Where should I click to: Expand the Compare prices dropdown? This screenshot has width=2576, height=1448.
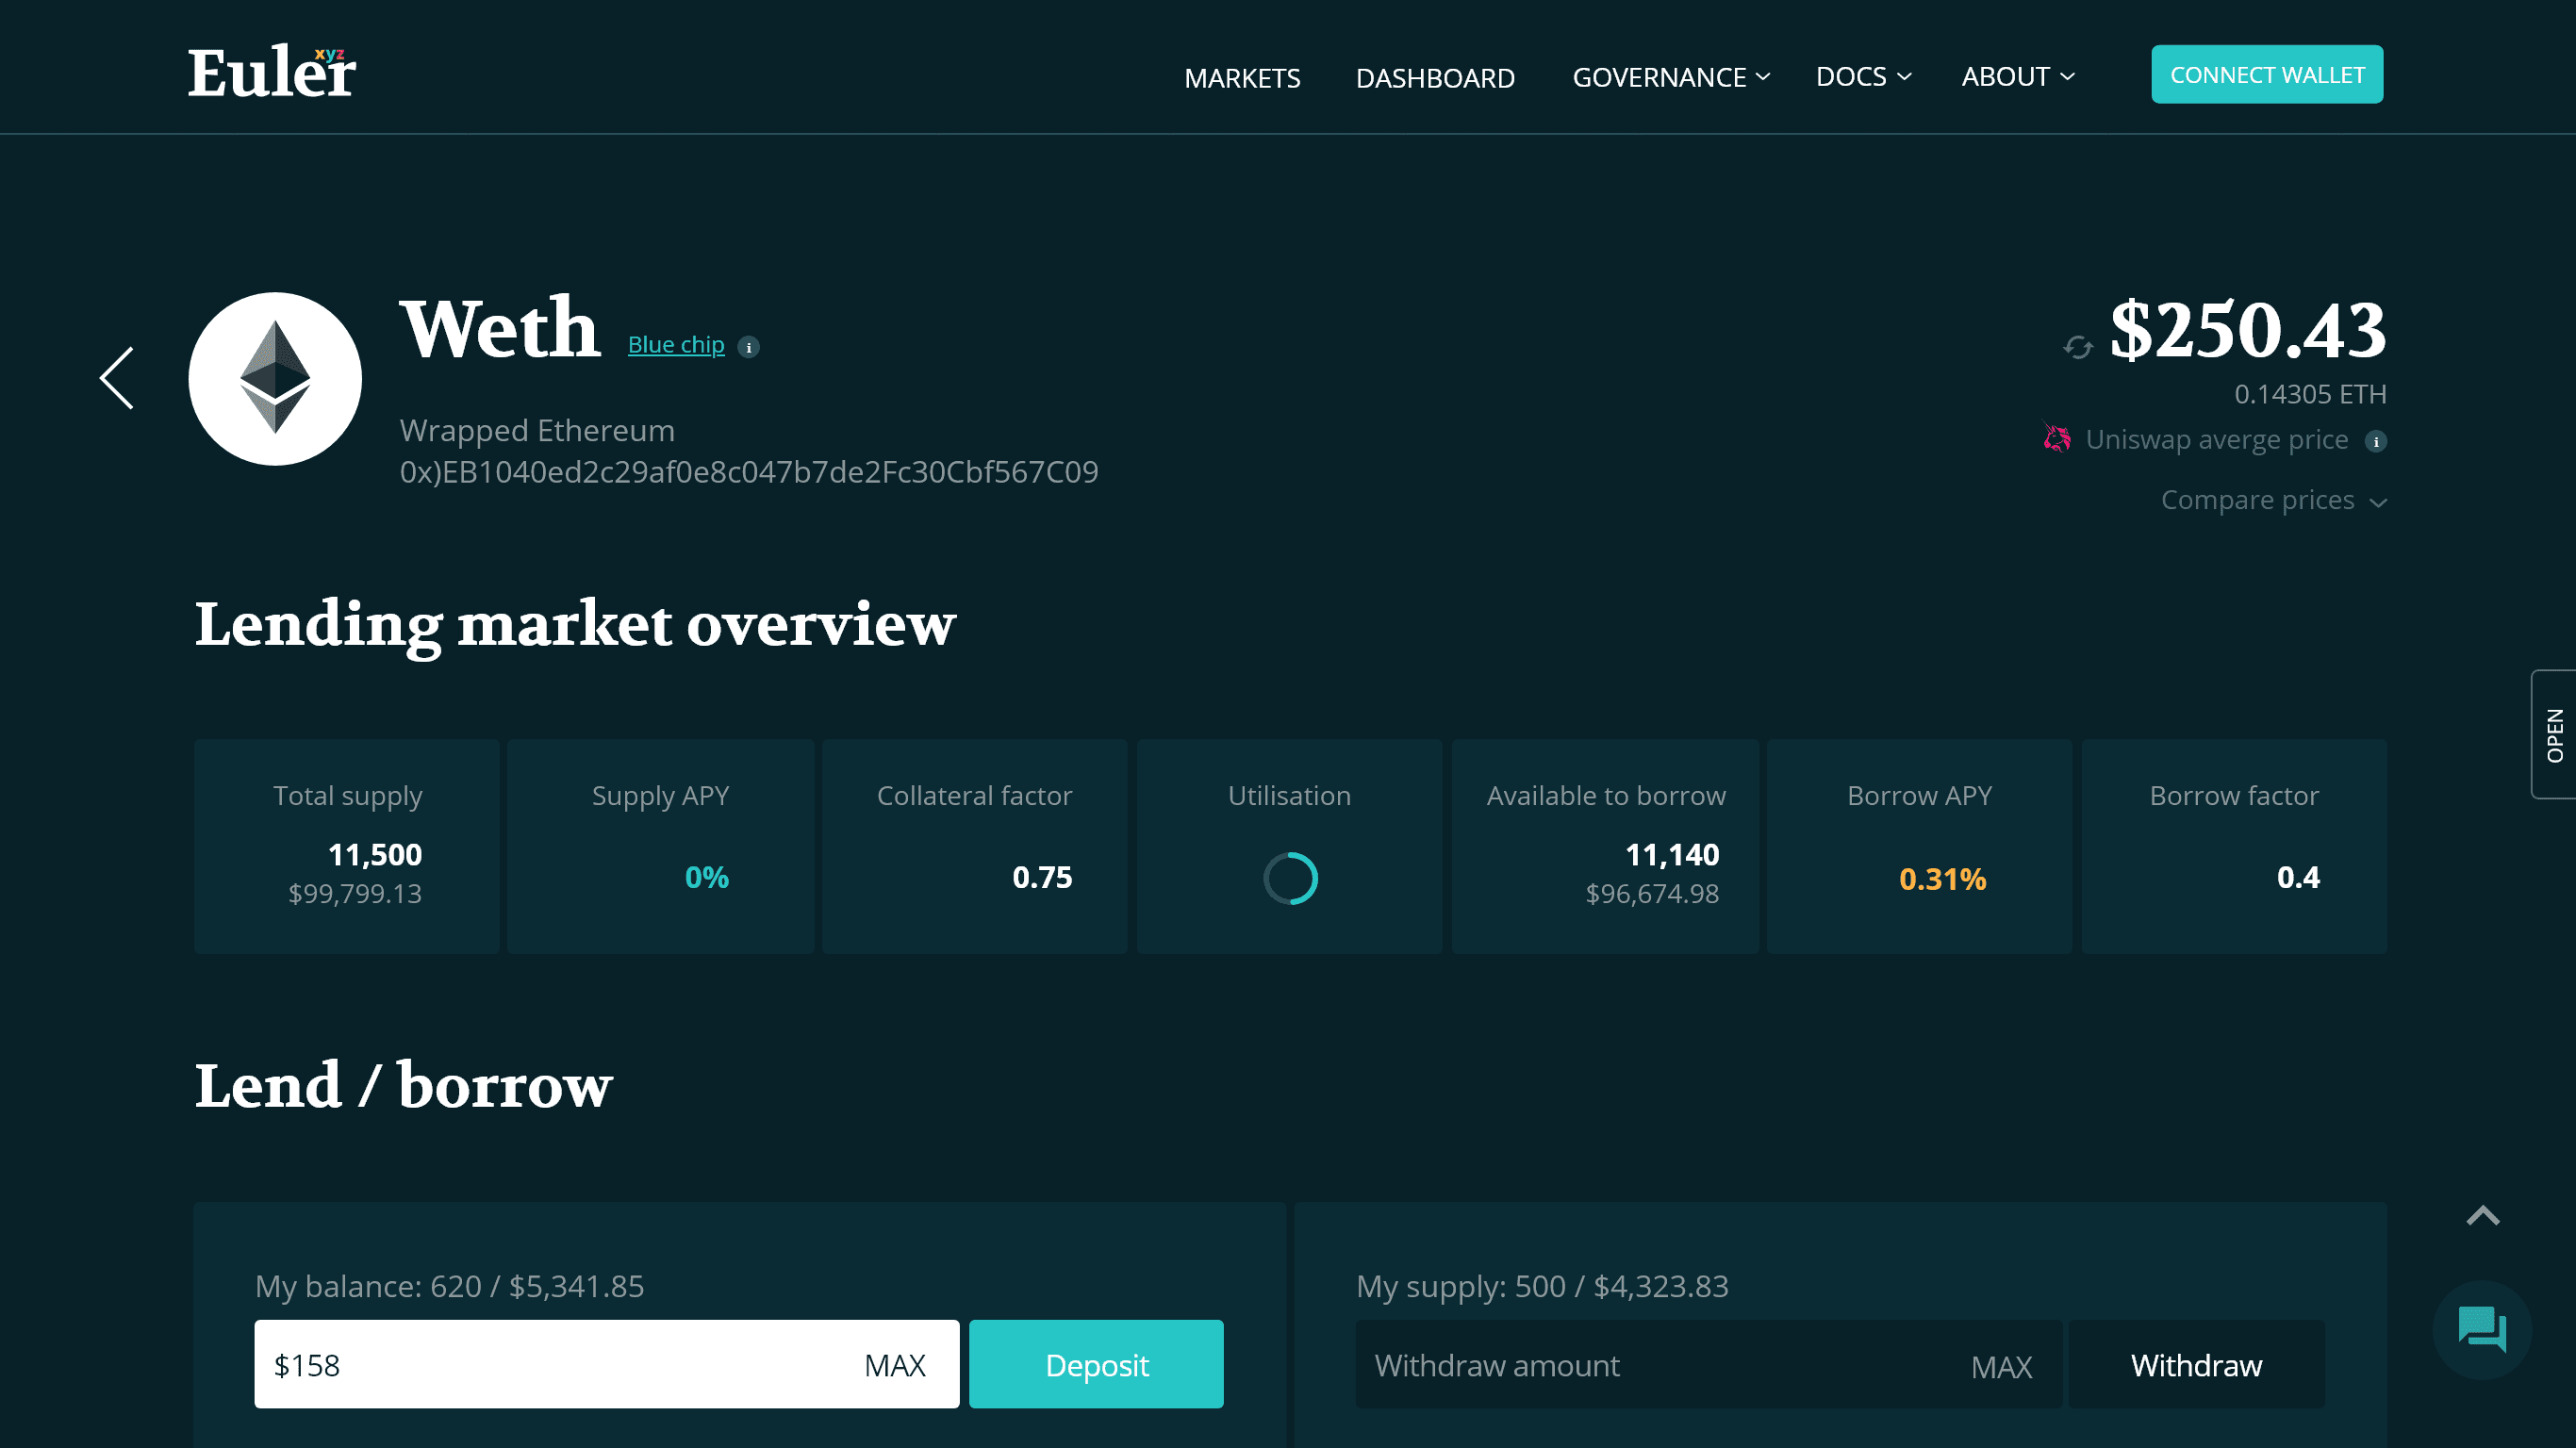(x=2272, y=500)
